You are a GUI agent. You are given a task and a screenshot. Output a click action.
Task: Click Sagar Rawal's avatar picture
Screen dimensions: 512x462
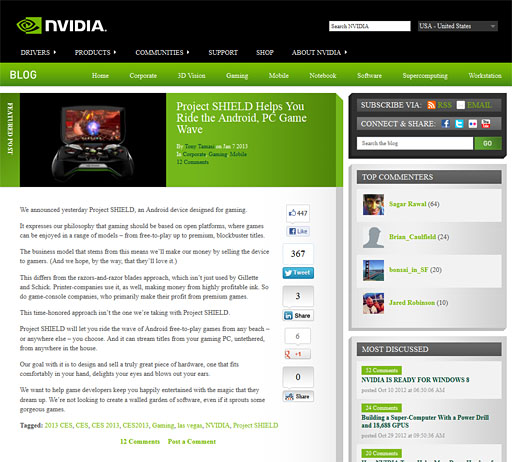coord(373,204)
